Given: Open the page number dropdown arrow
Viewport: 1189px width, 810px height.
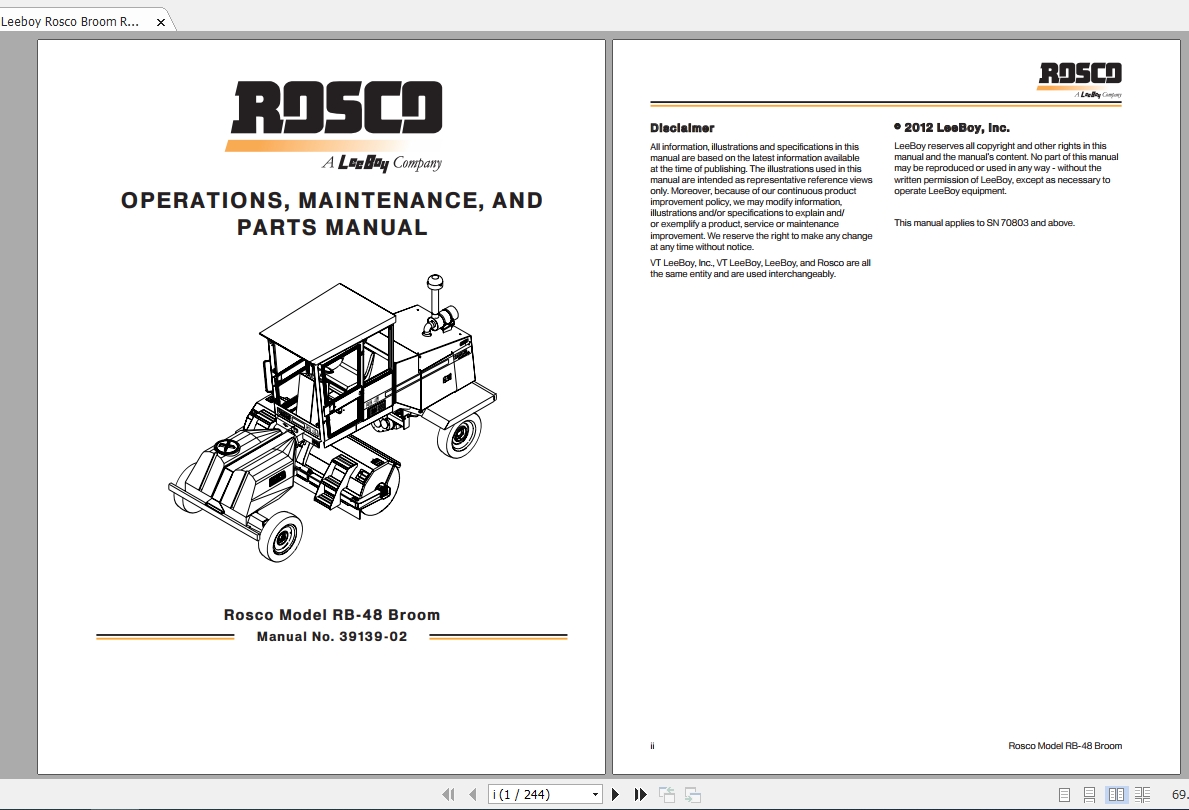Looking at the screenshot, I should click(x=596, y=795).
